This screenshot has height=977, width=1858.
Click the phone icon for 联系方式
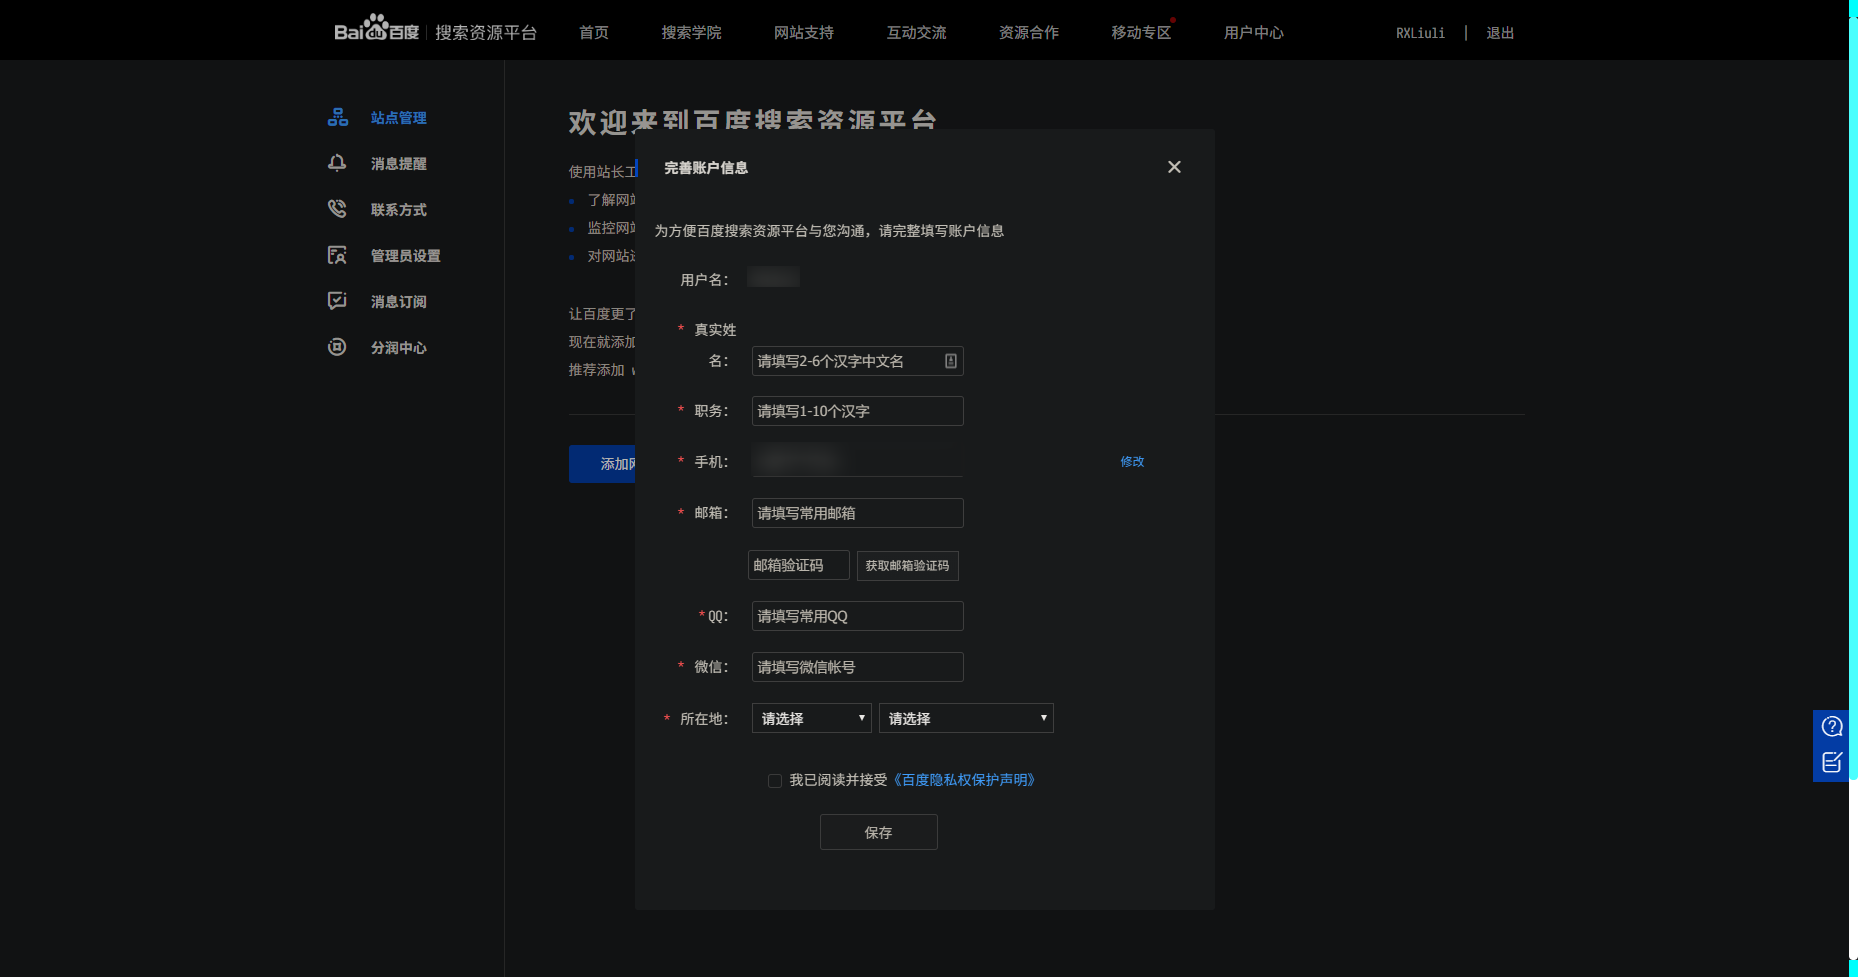click(x=338, y=209)
